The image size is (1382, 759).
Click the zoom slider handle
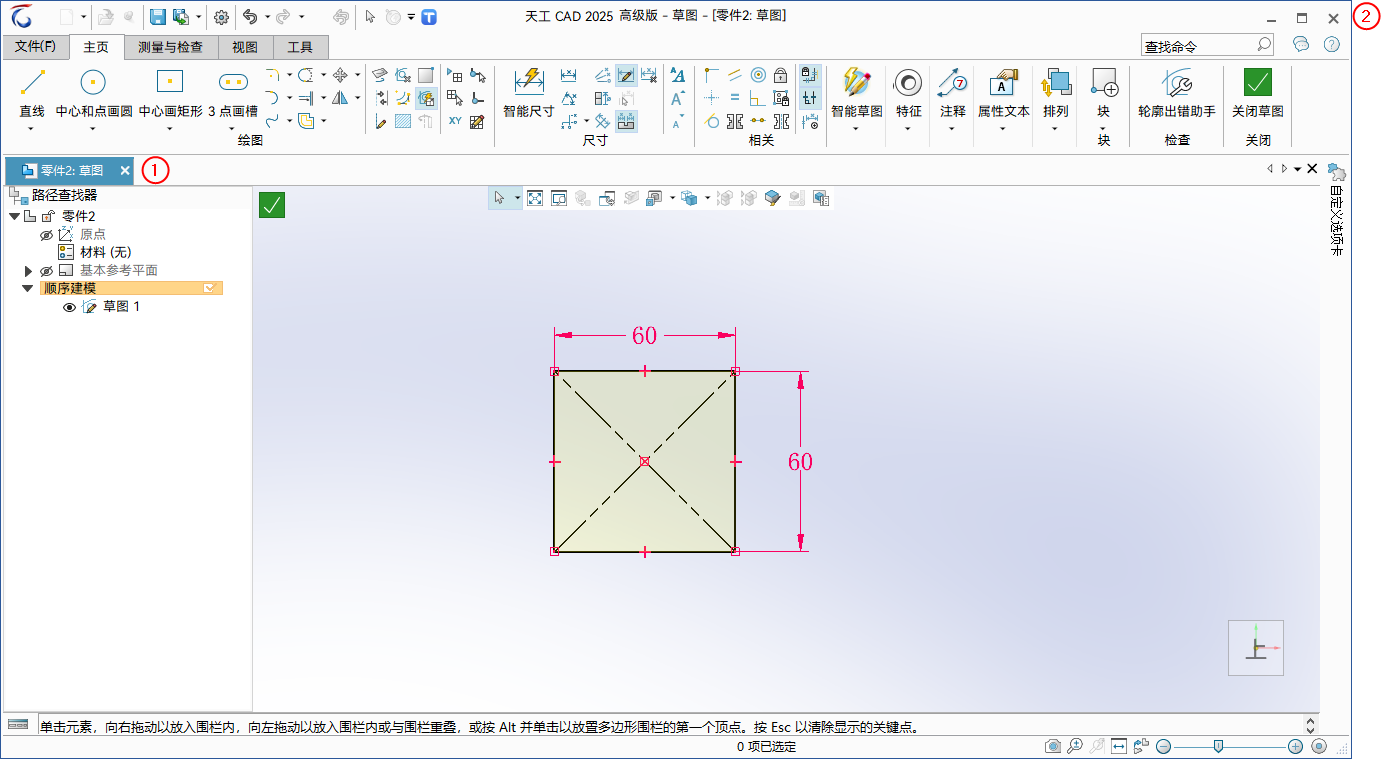[1217, 746]
